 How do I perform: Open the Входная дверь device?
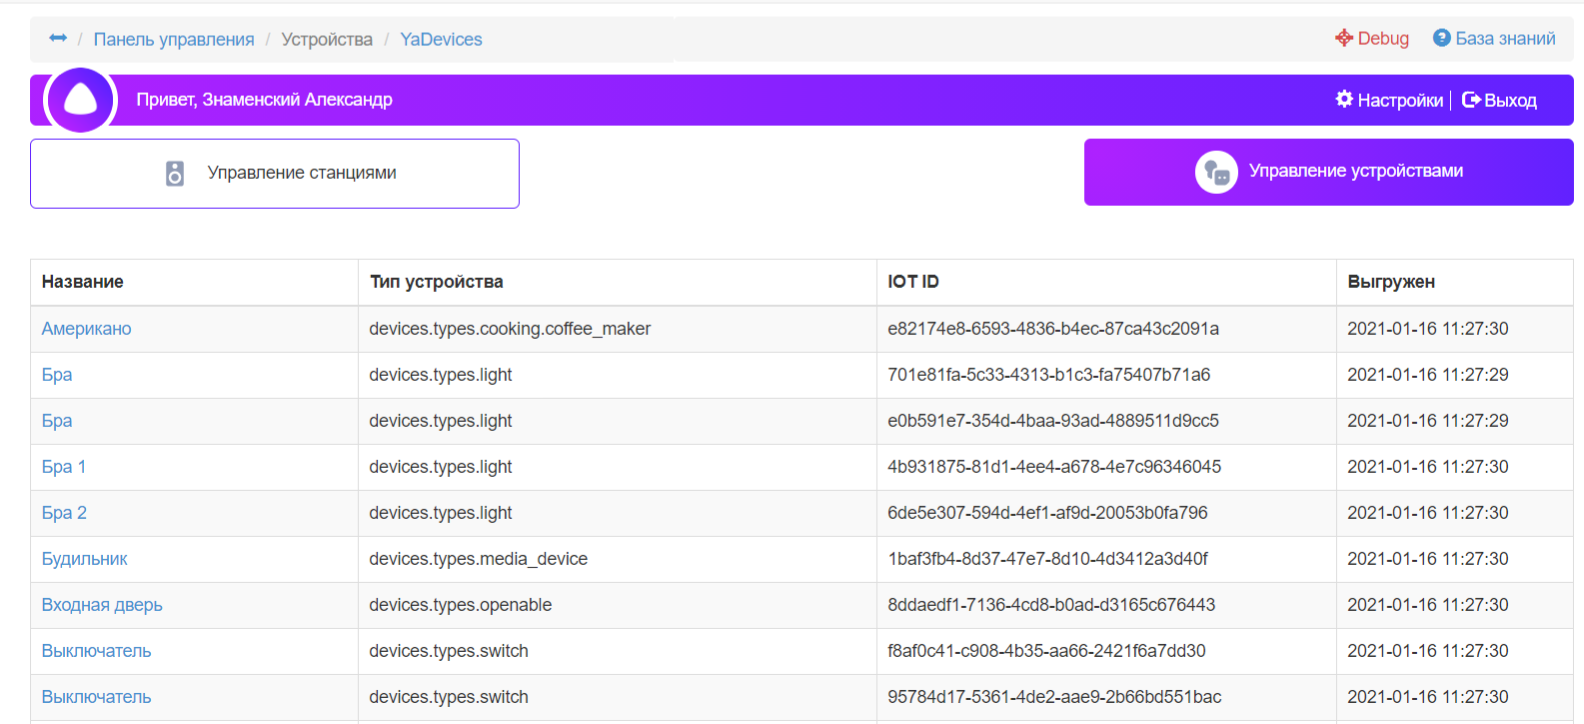tap(102, 605)
